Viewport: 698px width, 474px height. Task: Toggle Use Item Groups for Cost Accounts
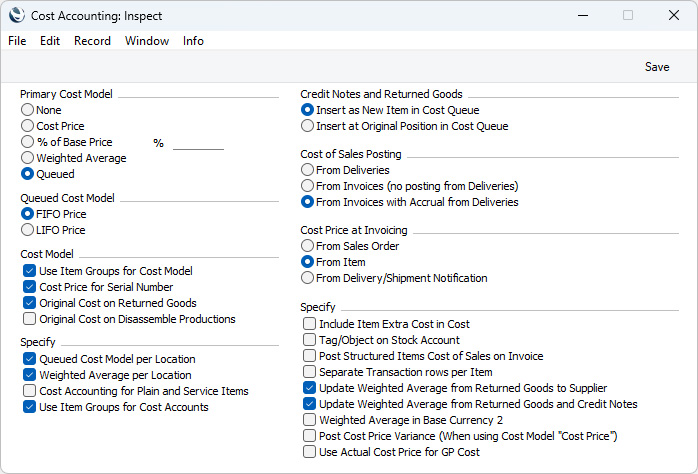[x=29, y=407]
